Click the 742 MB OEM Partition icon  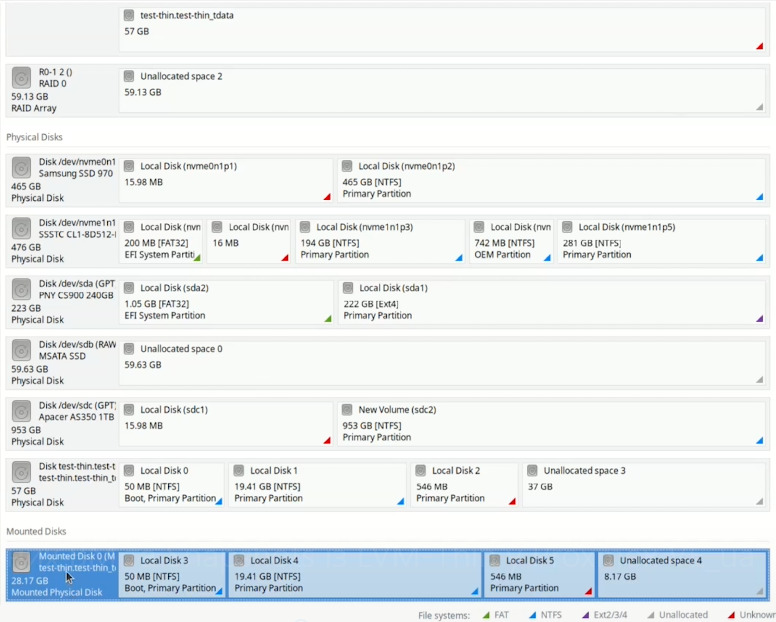(479, 227)
